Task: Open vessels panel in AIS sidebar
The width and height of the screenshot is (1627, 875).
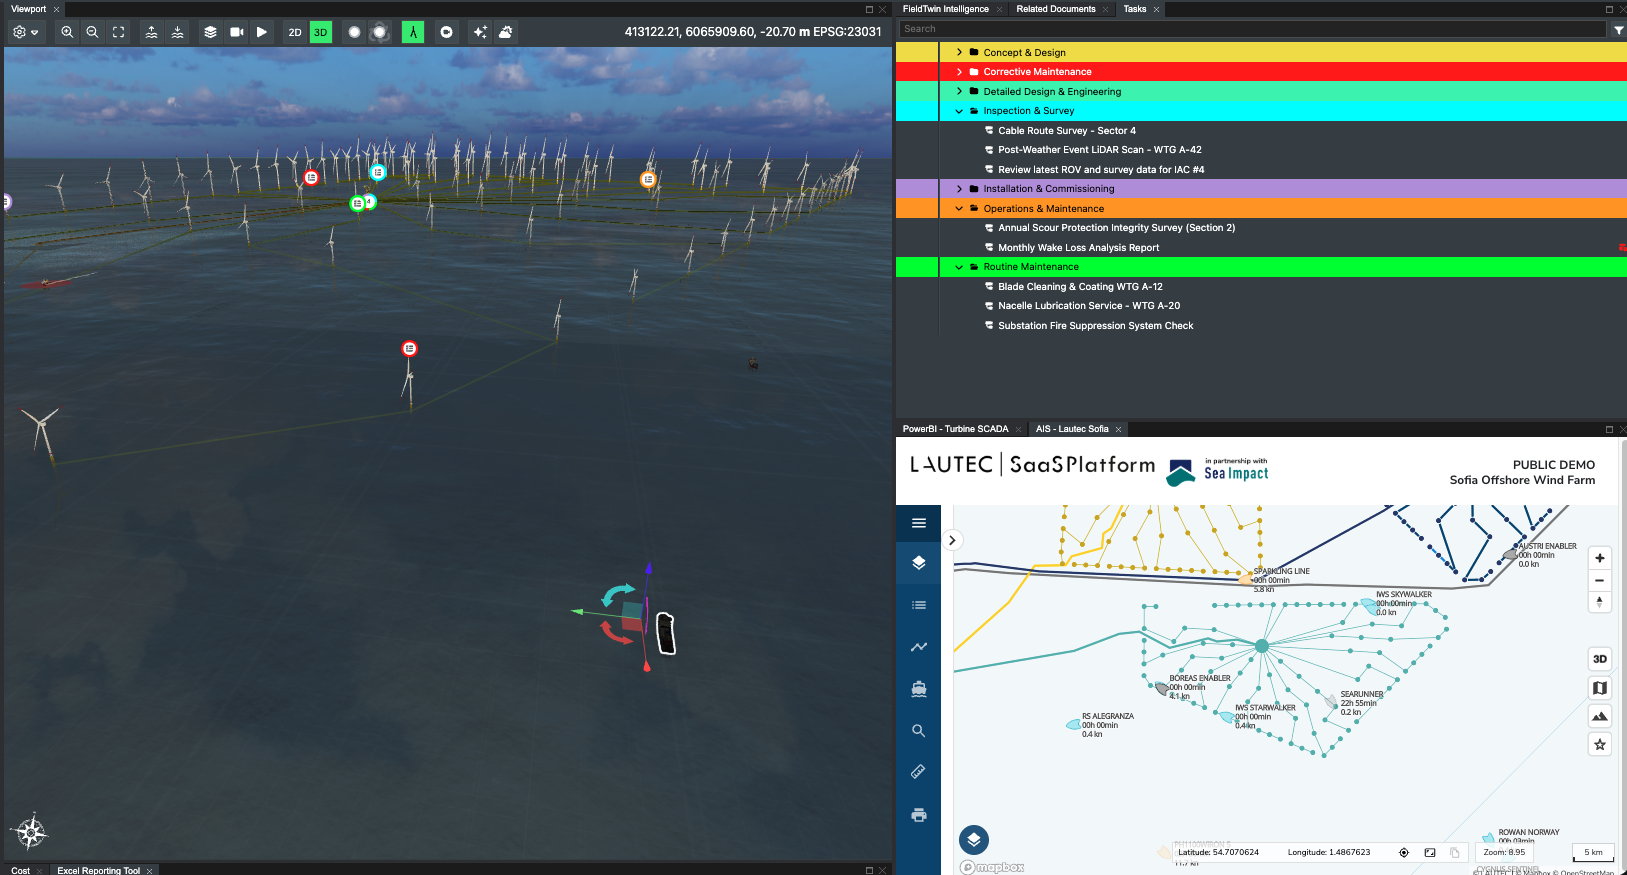Action: point(918,689)
